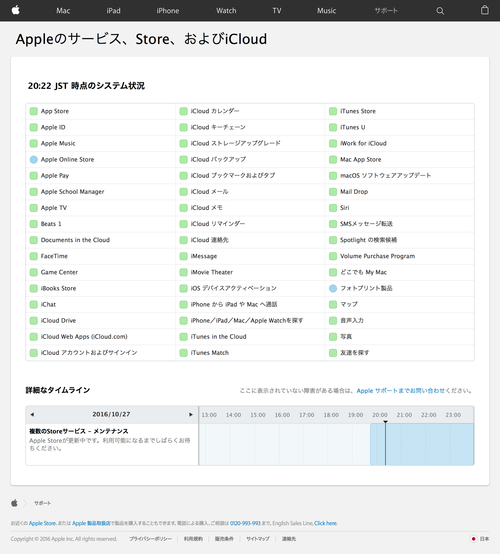Viewport: 500px width, 554px height.
Task: Click the iCloud Web Apps (iCloud.com) entry
Action: click(84, 337)
